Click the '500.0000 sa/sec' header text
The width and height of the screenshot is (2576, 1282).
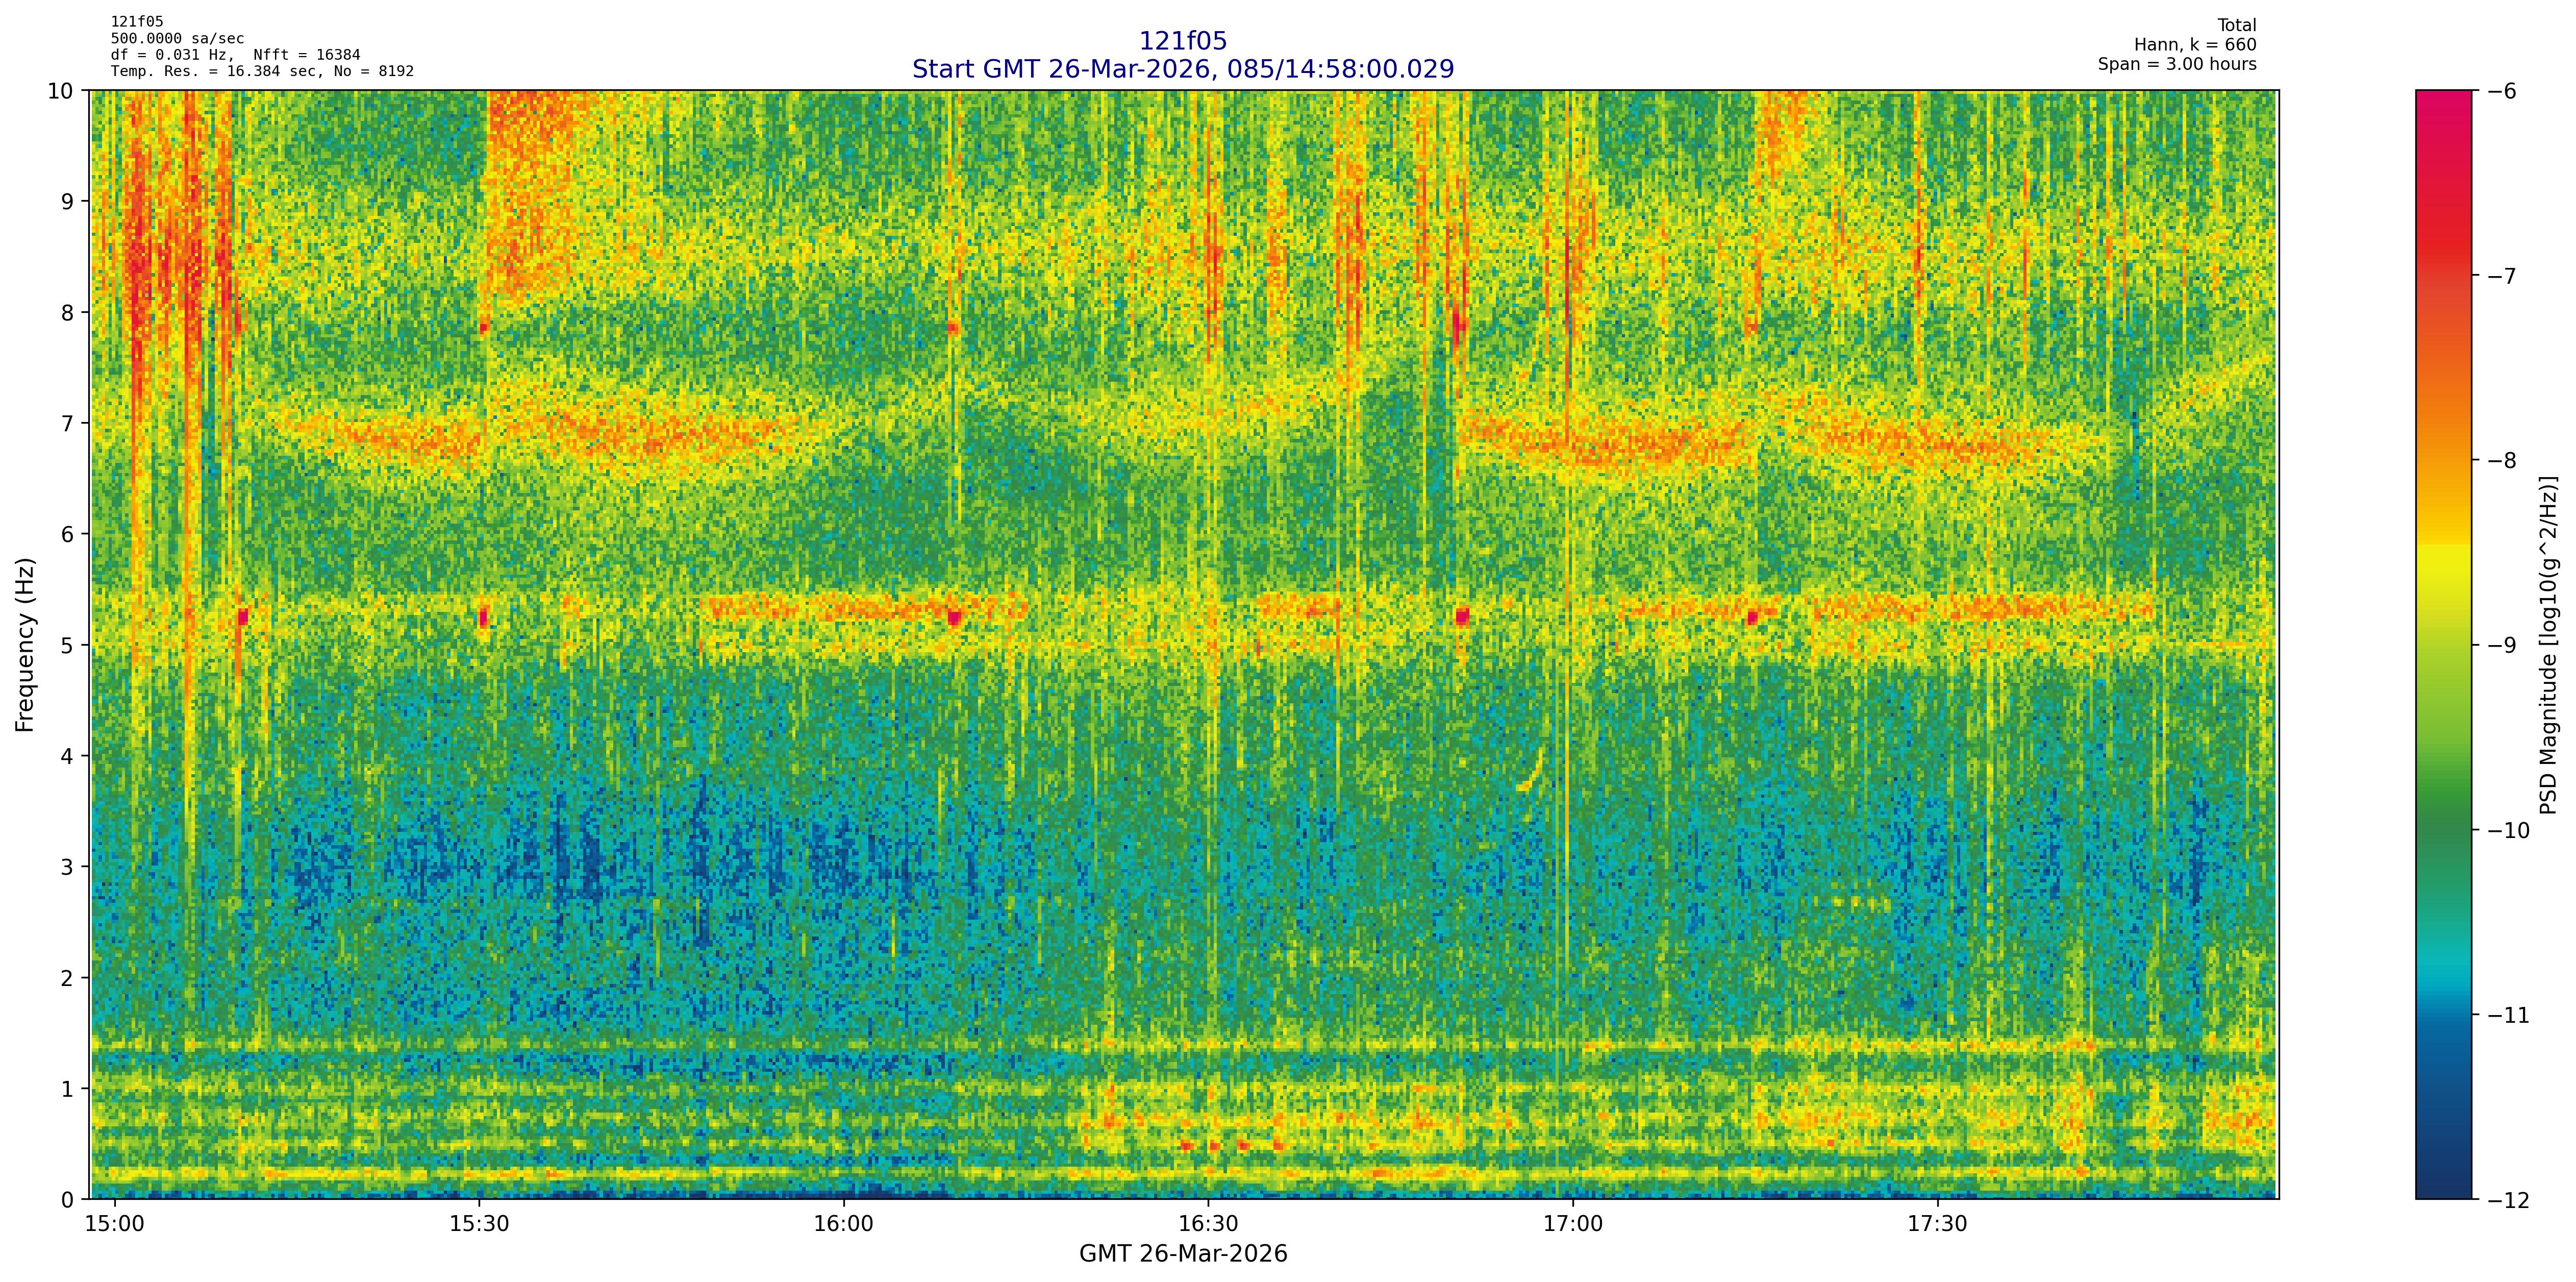177,39
